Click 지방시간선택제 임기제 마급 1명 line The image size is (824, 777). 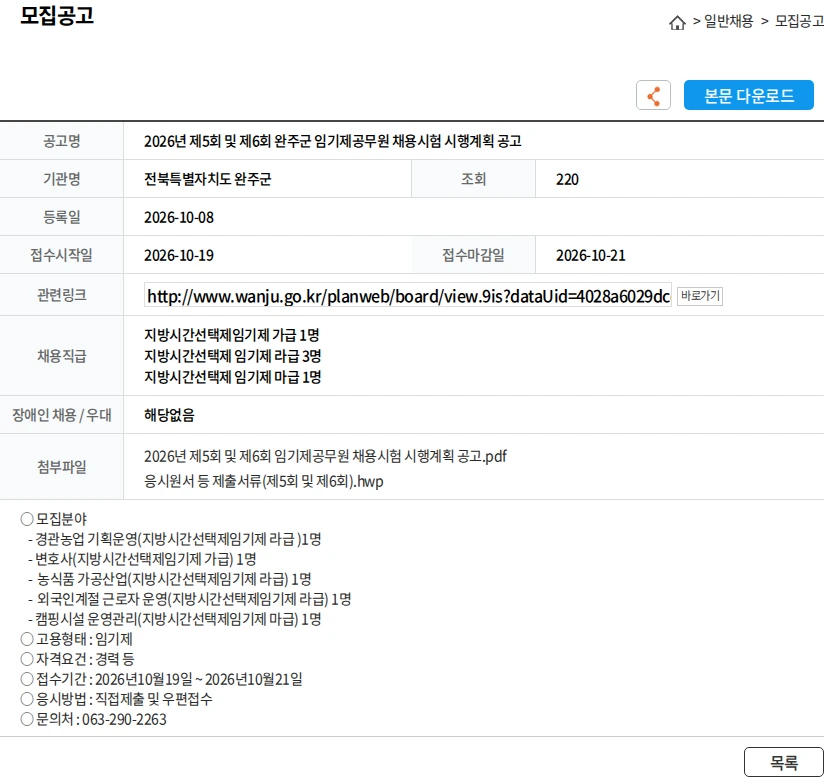[x=233, y=377]
